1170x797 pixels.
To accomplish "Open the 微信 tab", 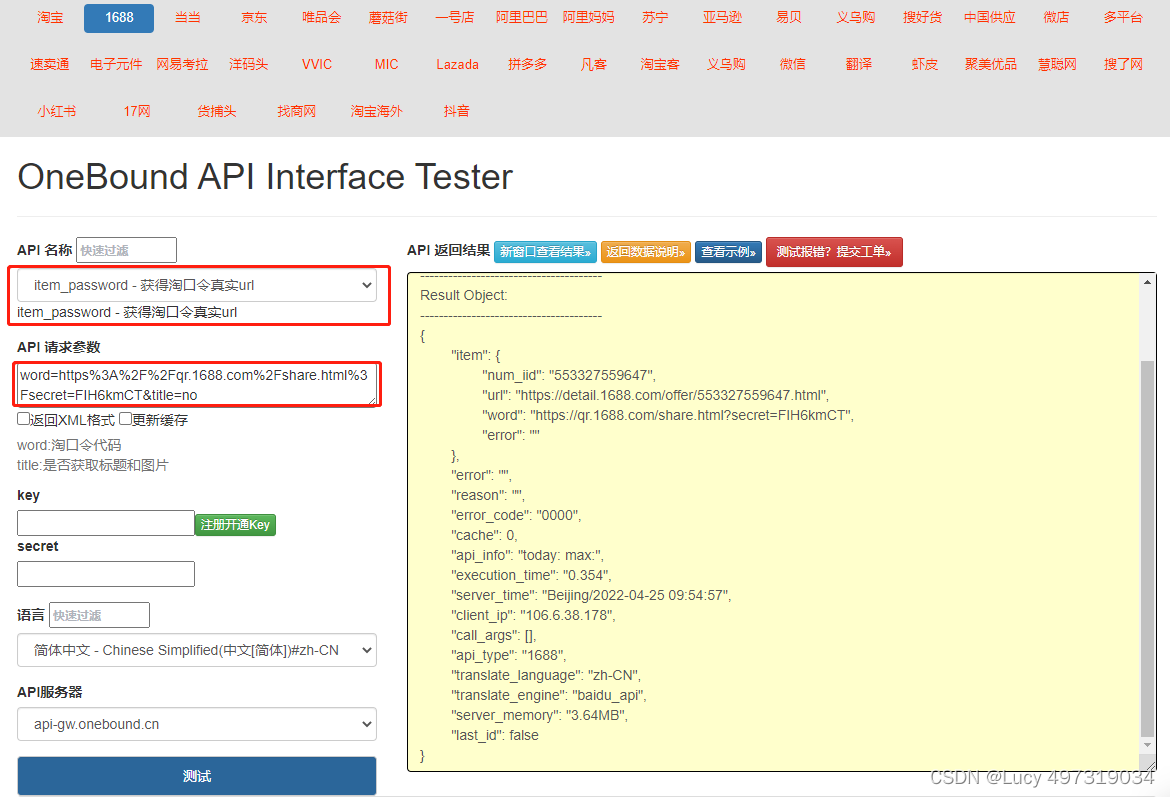I will point(792,64).
